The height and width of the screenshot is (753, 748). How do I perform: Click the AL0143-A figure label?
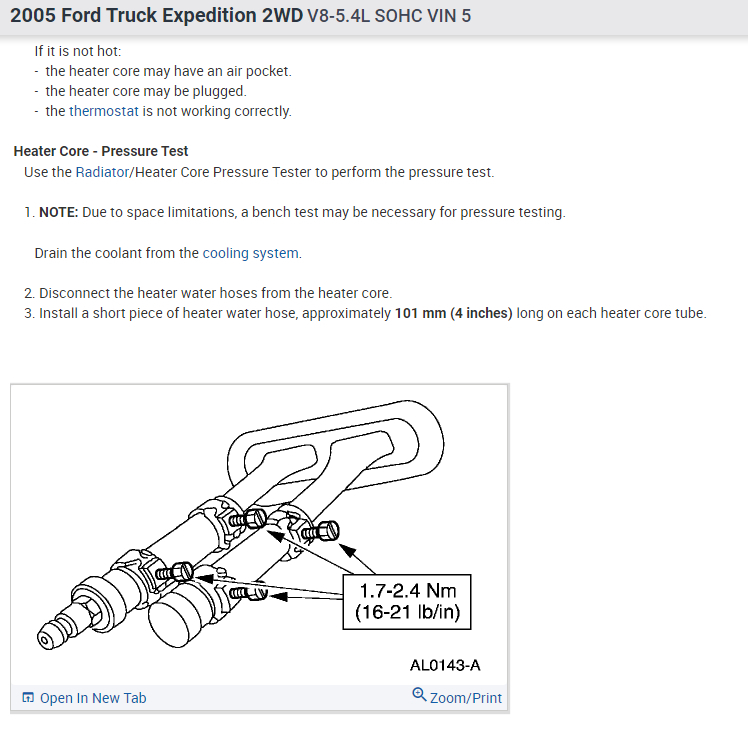tap(445, 665)
